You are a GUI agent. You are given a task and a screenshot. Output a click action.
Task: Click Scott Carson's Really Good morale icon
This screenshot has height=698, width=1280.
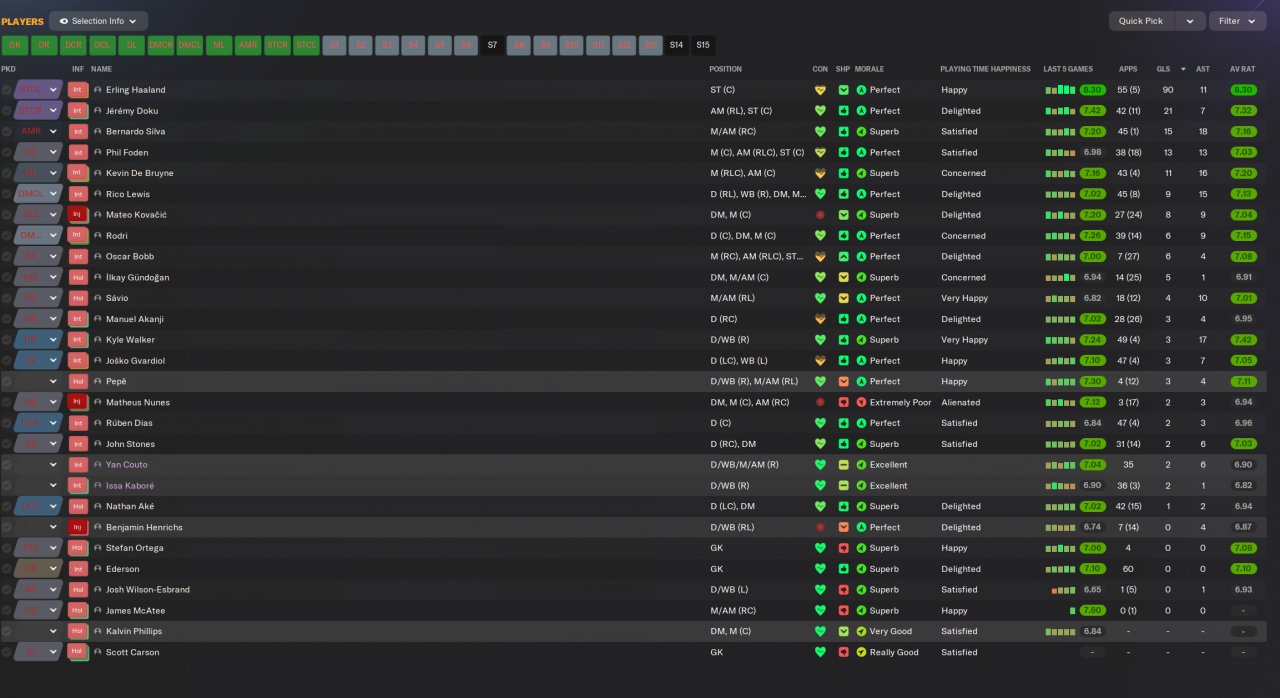tap(861, 652)
